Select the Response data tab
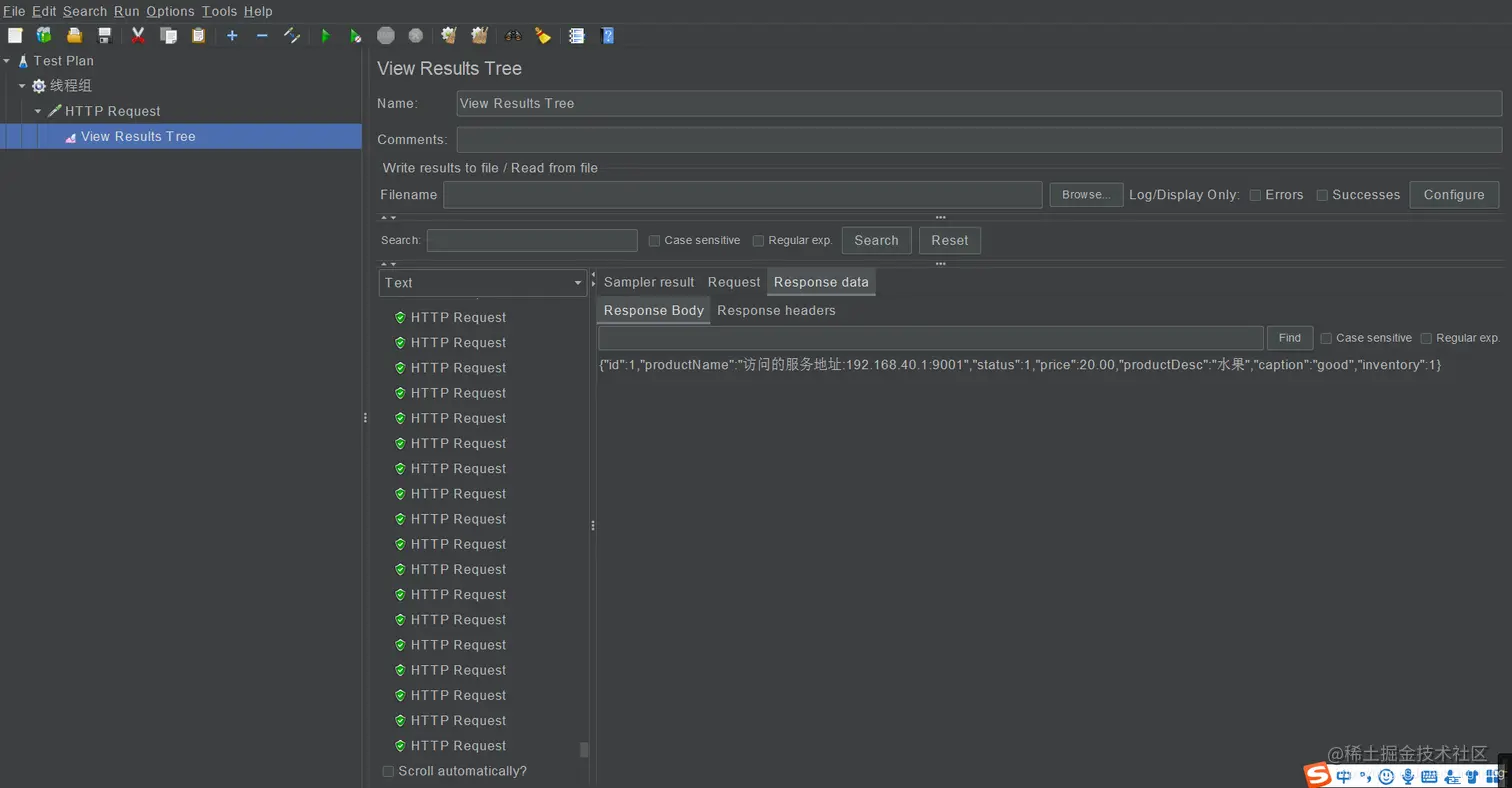Viewport: 1512px width, 788px height. click(x=821, y=282)
